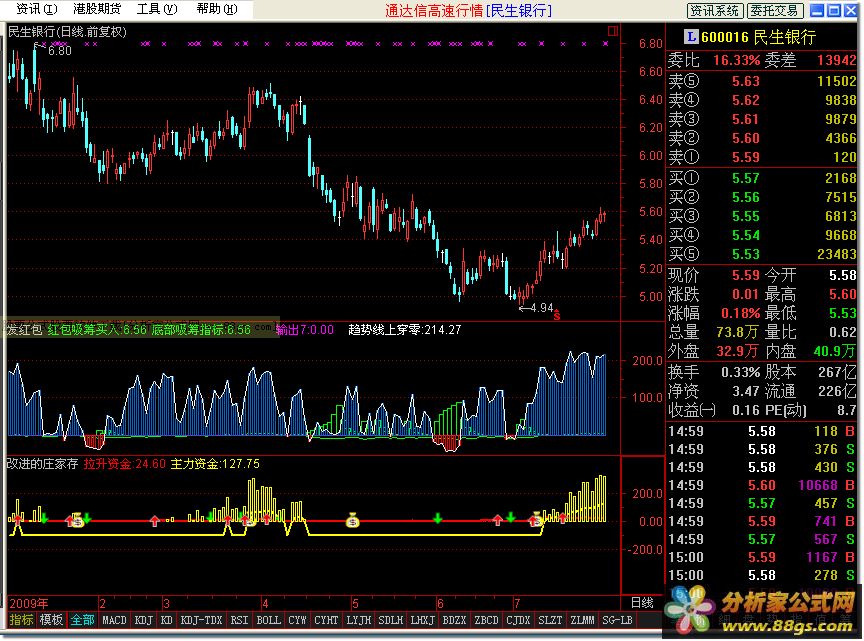Click the 日线 period label
Screen dimensions: 864x641
[642, 602]
